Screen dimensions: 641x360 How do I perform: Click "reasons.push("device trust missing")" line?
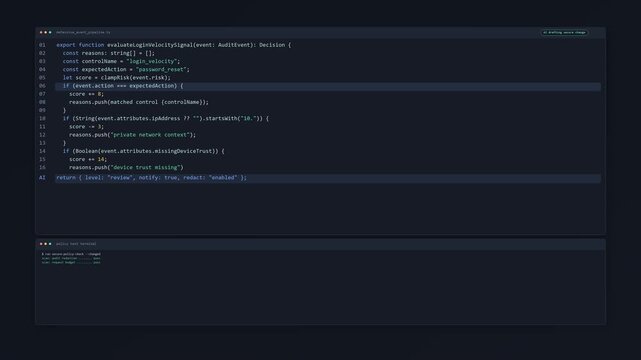point(126,168)
